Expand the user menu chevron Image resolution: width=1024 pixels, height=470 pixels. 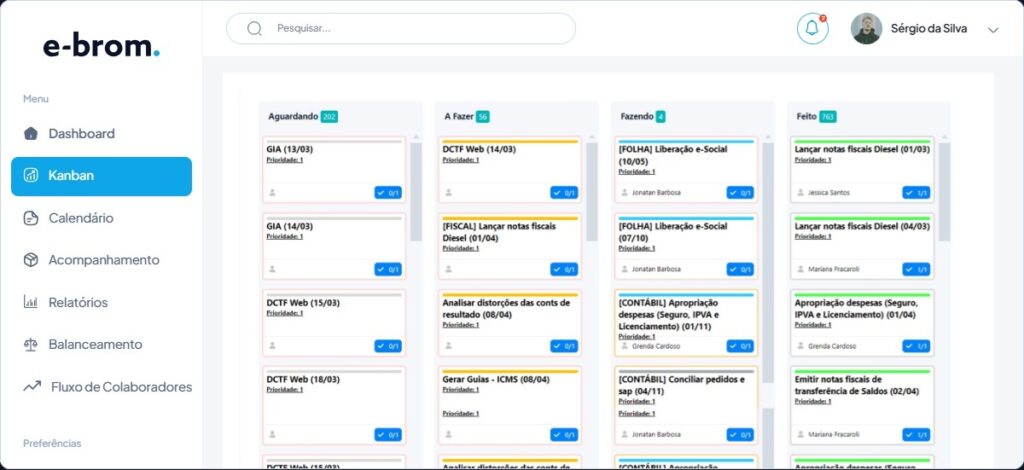coord(993,30)
